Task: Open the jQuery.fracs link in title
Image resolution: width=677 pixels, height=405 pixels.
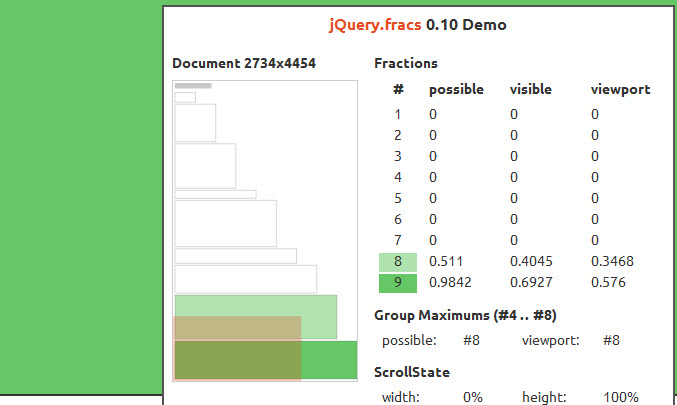Action: click(x=375, y=25)
